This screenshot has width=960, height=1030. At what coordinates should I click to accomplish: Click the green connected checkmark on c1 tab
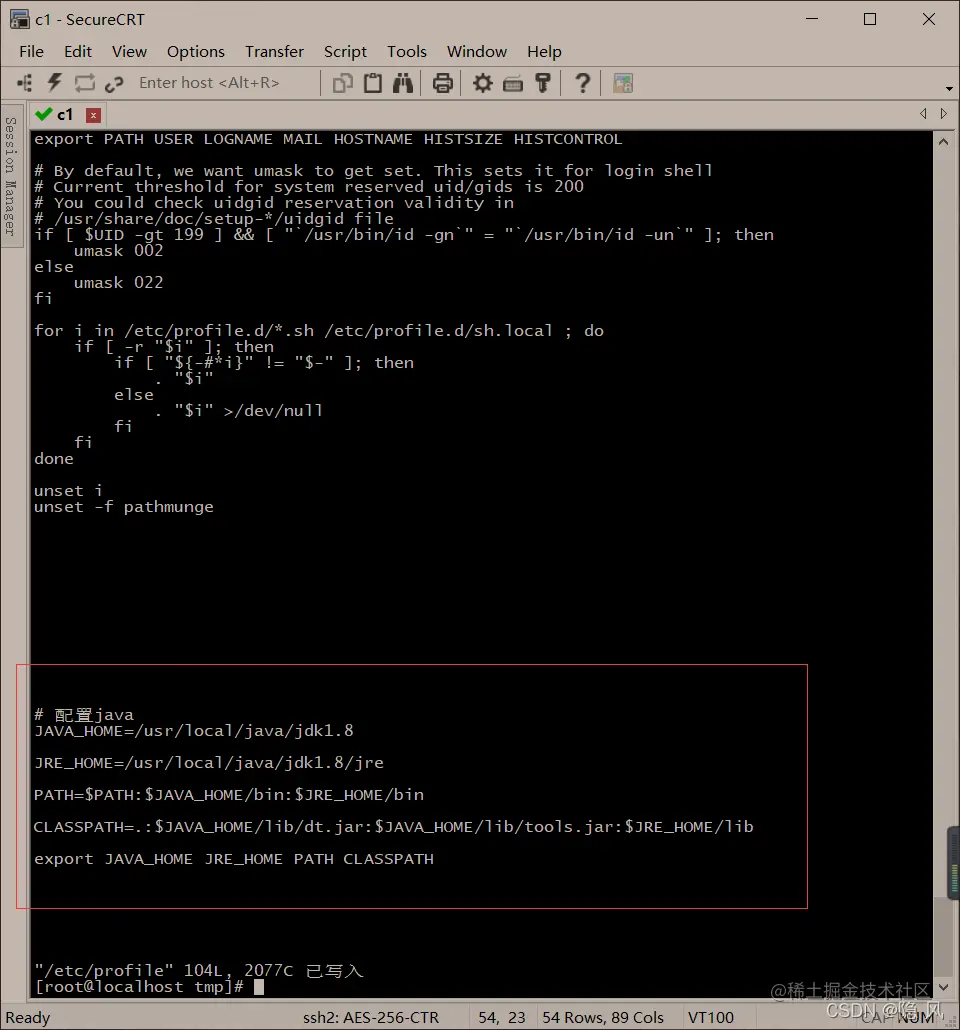[x=44, y=114]
